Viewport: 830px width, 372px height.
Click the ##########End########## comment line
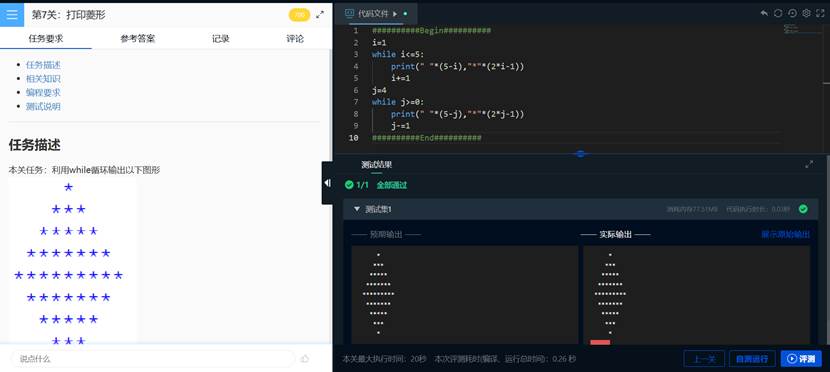(x=427, y=138)
